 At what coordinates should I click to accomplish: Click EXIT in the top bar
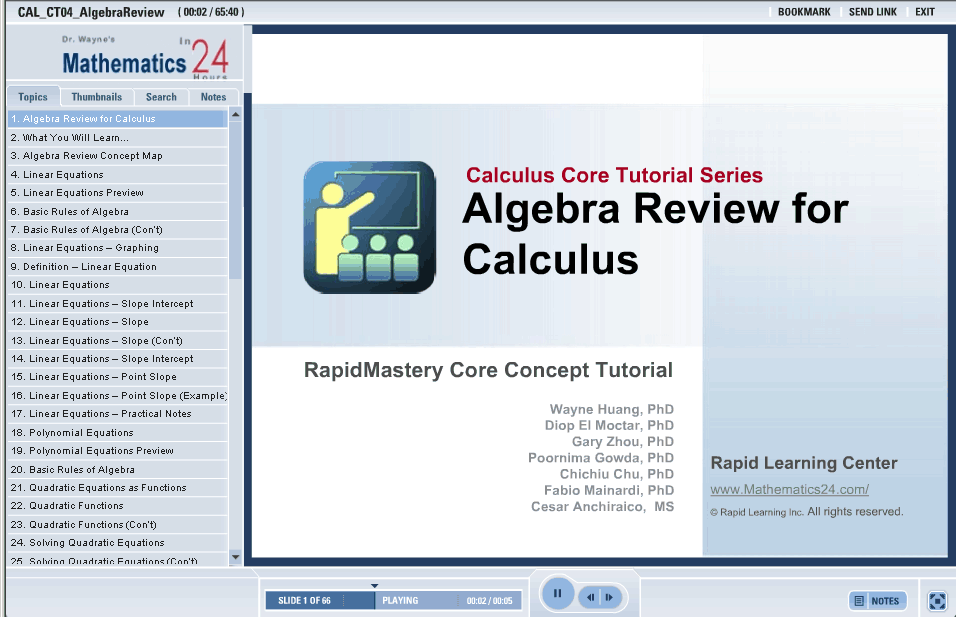coord(924,12)
